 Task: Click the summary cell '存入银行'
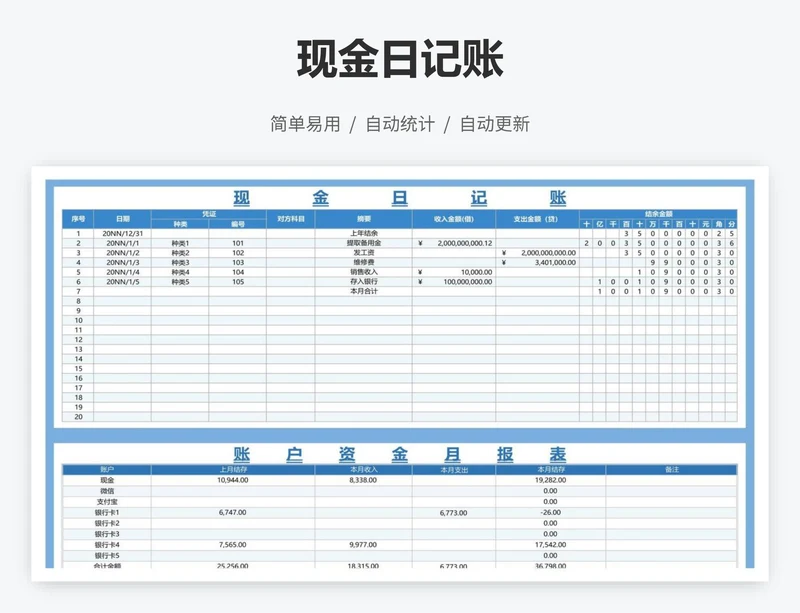[x=364, y=282]
